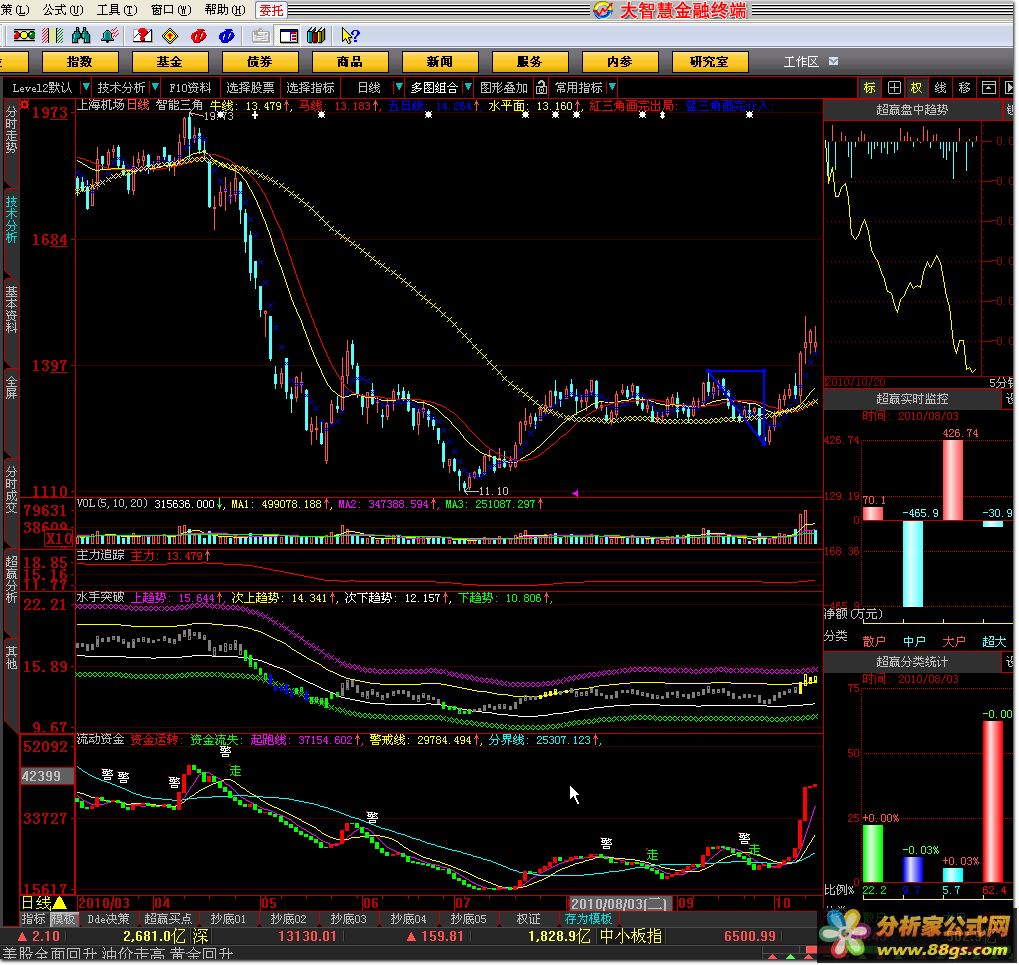
Task: Toggle the 移 move button
Action: (x=964, y=88)
